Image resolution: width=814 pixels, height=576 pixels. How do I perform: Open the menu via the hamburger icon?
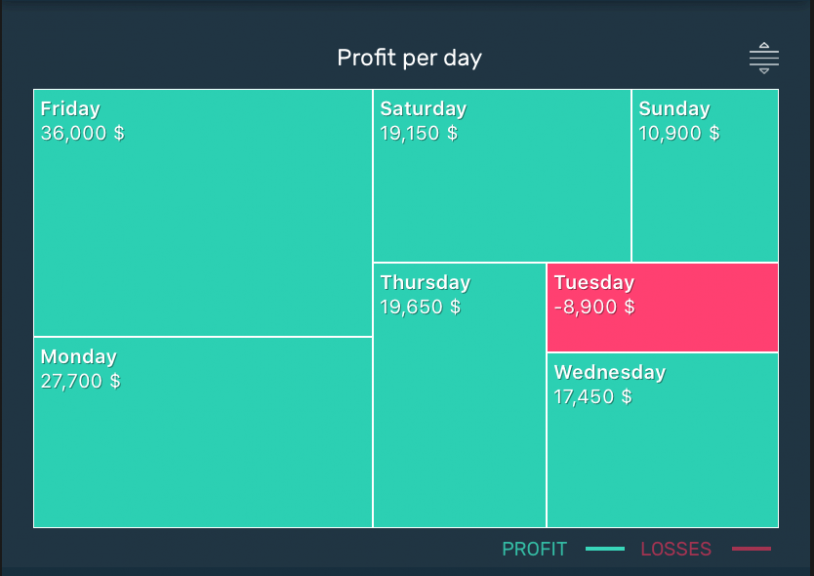pyautogui.click(x=763, y=57)
